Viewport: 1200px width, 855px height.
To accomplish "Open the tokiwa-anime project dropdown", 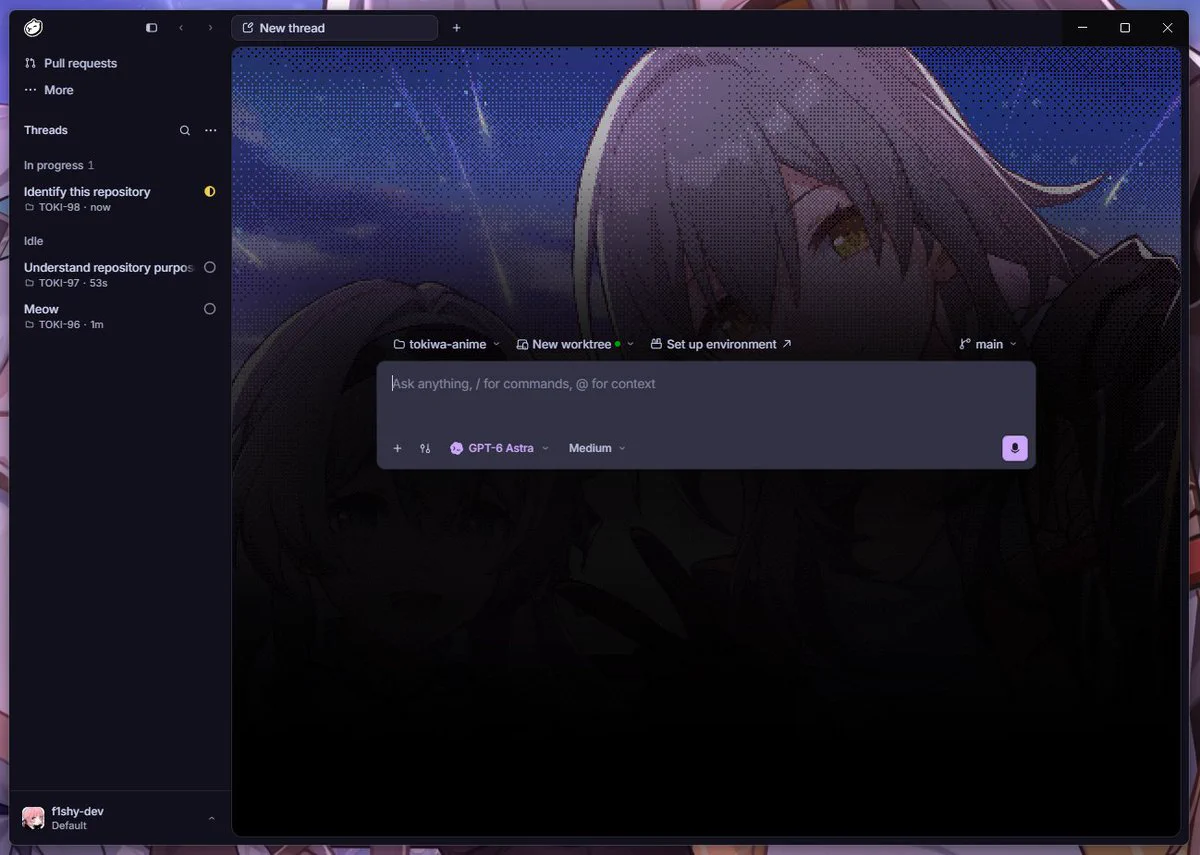I will click(447, 344).
